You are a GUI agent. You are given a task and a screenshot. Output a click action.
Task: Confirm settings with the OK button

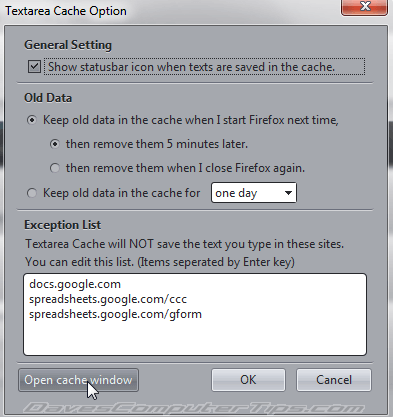point(248,380)
